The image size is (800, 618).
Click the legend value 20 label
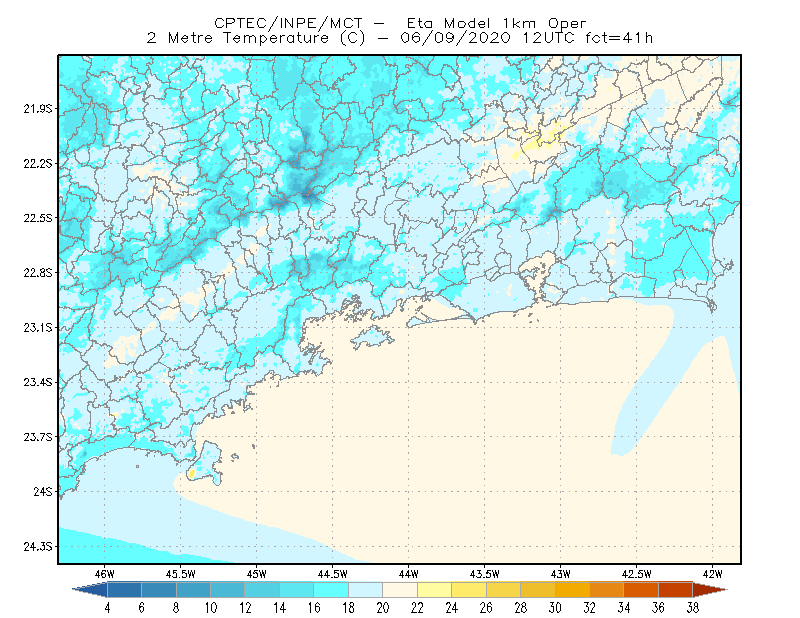383,608
